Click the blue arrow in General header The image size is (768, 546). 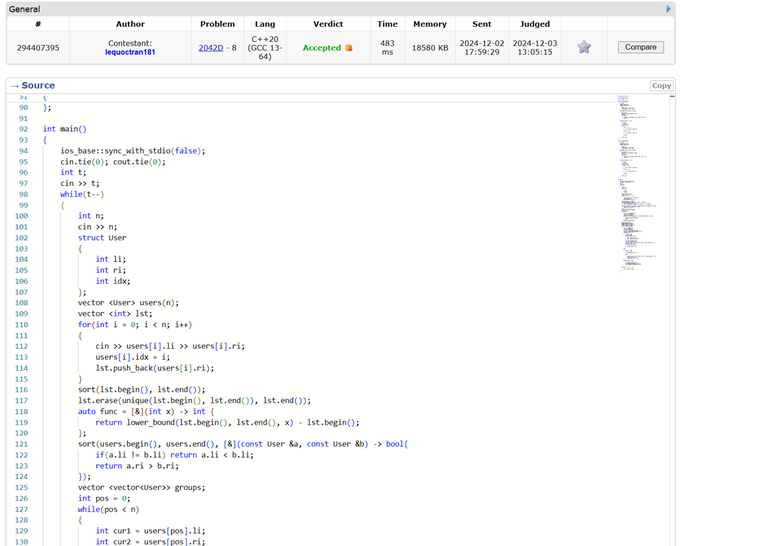pyautogui.click(x=669, y=9)
